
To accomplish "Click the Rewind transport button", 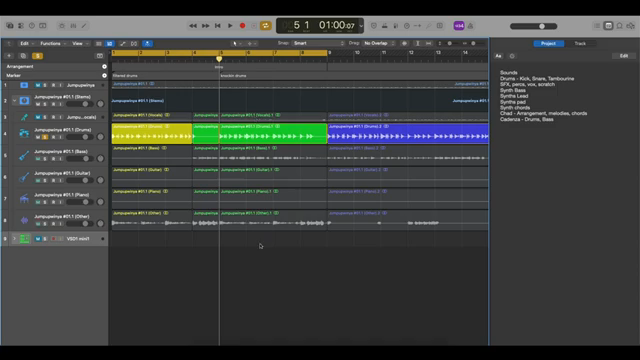I will click(x=193, y=26).
